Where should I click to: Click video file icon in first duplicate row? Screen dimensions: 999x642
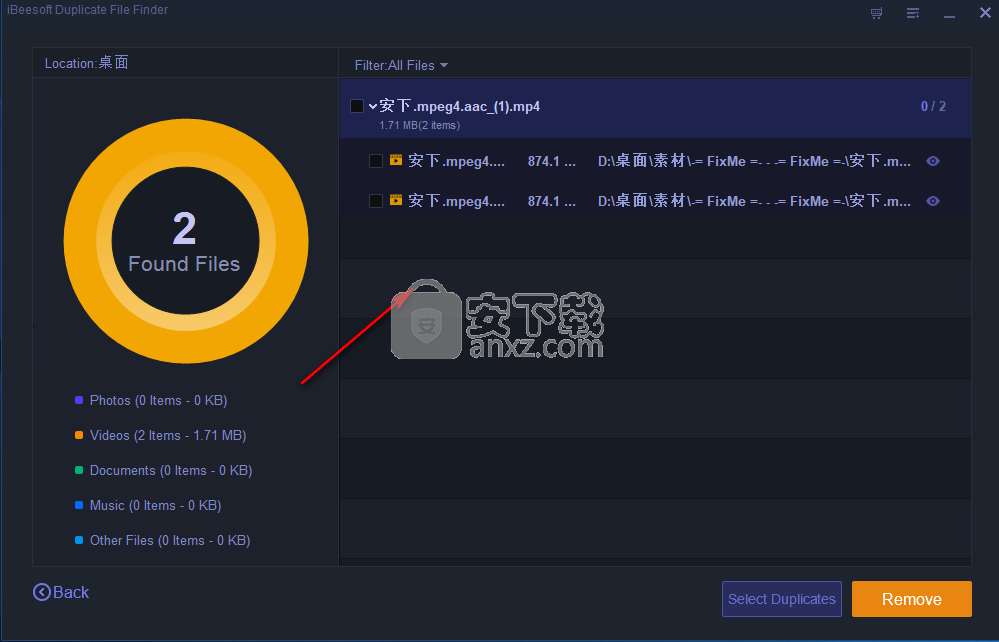(396, 160)
